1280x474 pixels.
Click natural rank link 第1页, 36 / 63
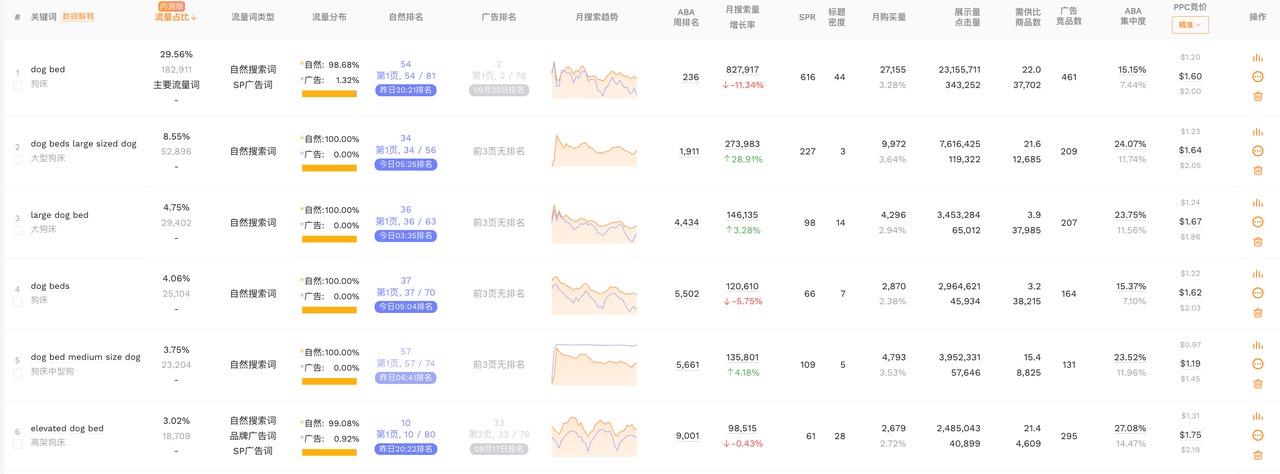[x=405, y=221]
